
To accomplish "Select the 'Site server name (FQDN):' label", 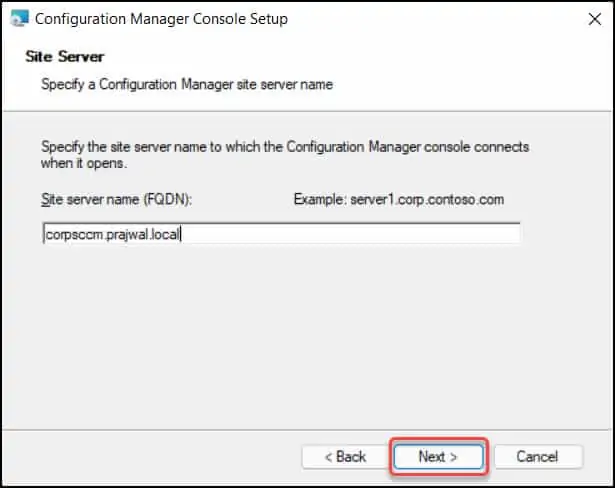I will pyautogui.click(x=116, y=200).
